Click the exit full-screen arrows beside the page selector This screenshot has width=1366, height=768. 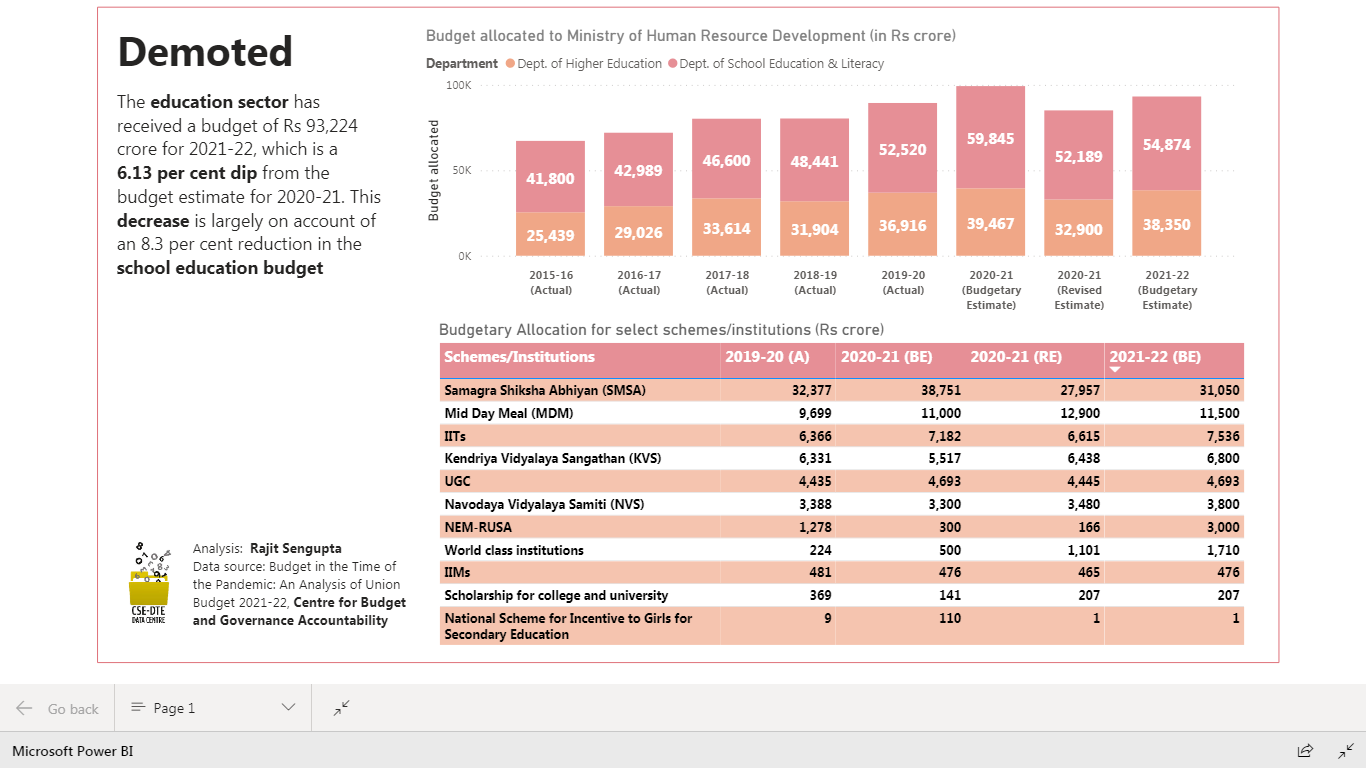pos(342,708)
